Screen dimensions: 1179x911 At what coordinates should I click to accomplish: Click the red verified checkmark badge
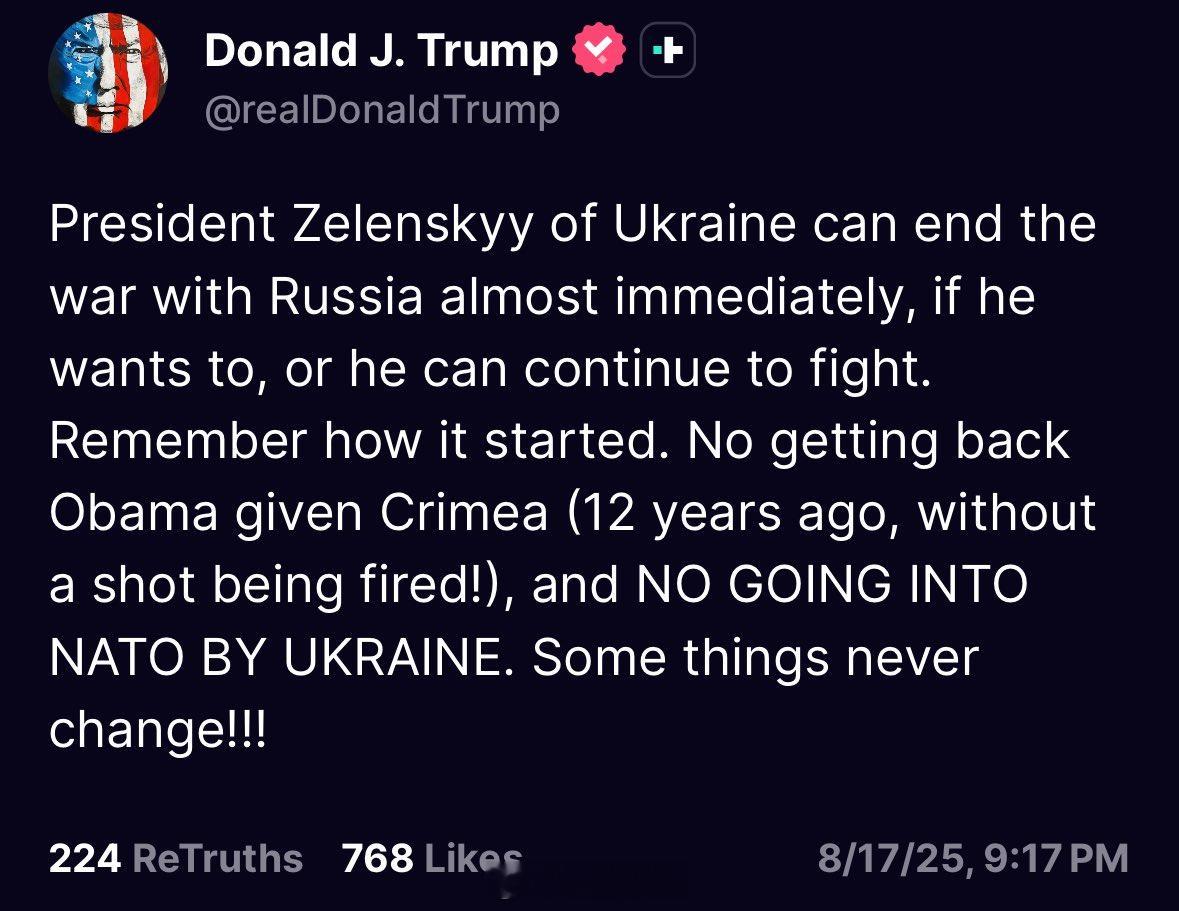pyautogui.click(x=599, y=50)
